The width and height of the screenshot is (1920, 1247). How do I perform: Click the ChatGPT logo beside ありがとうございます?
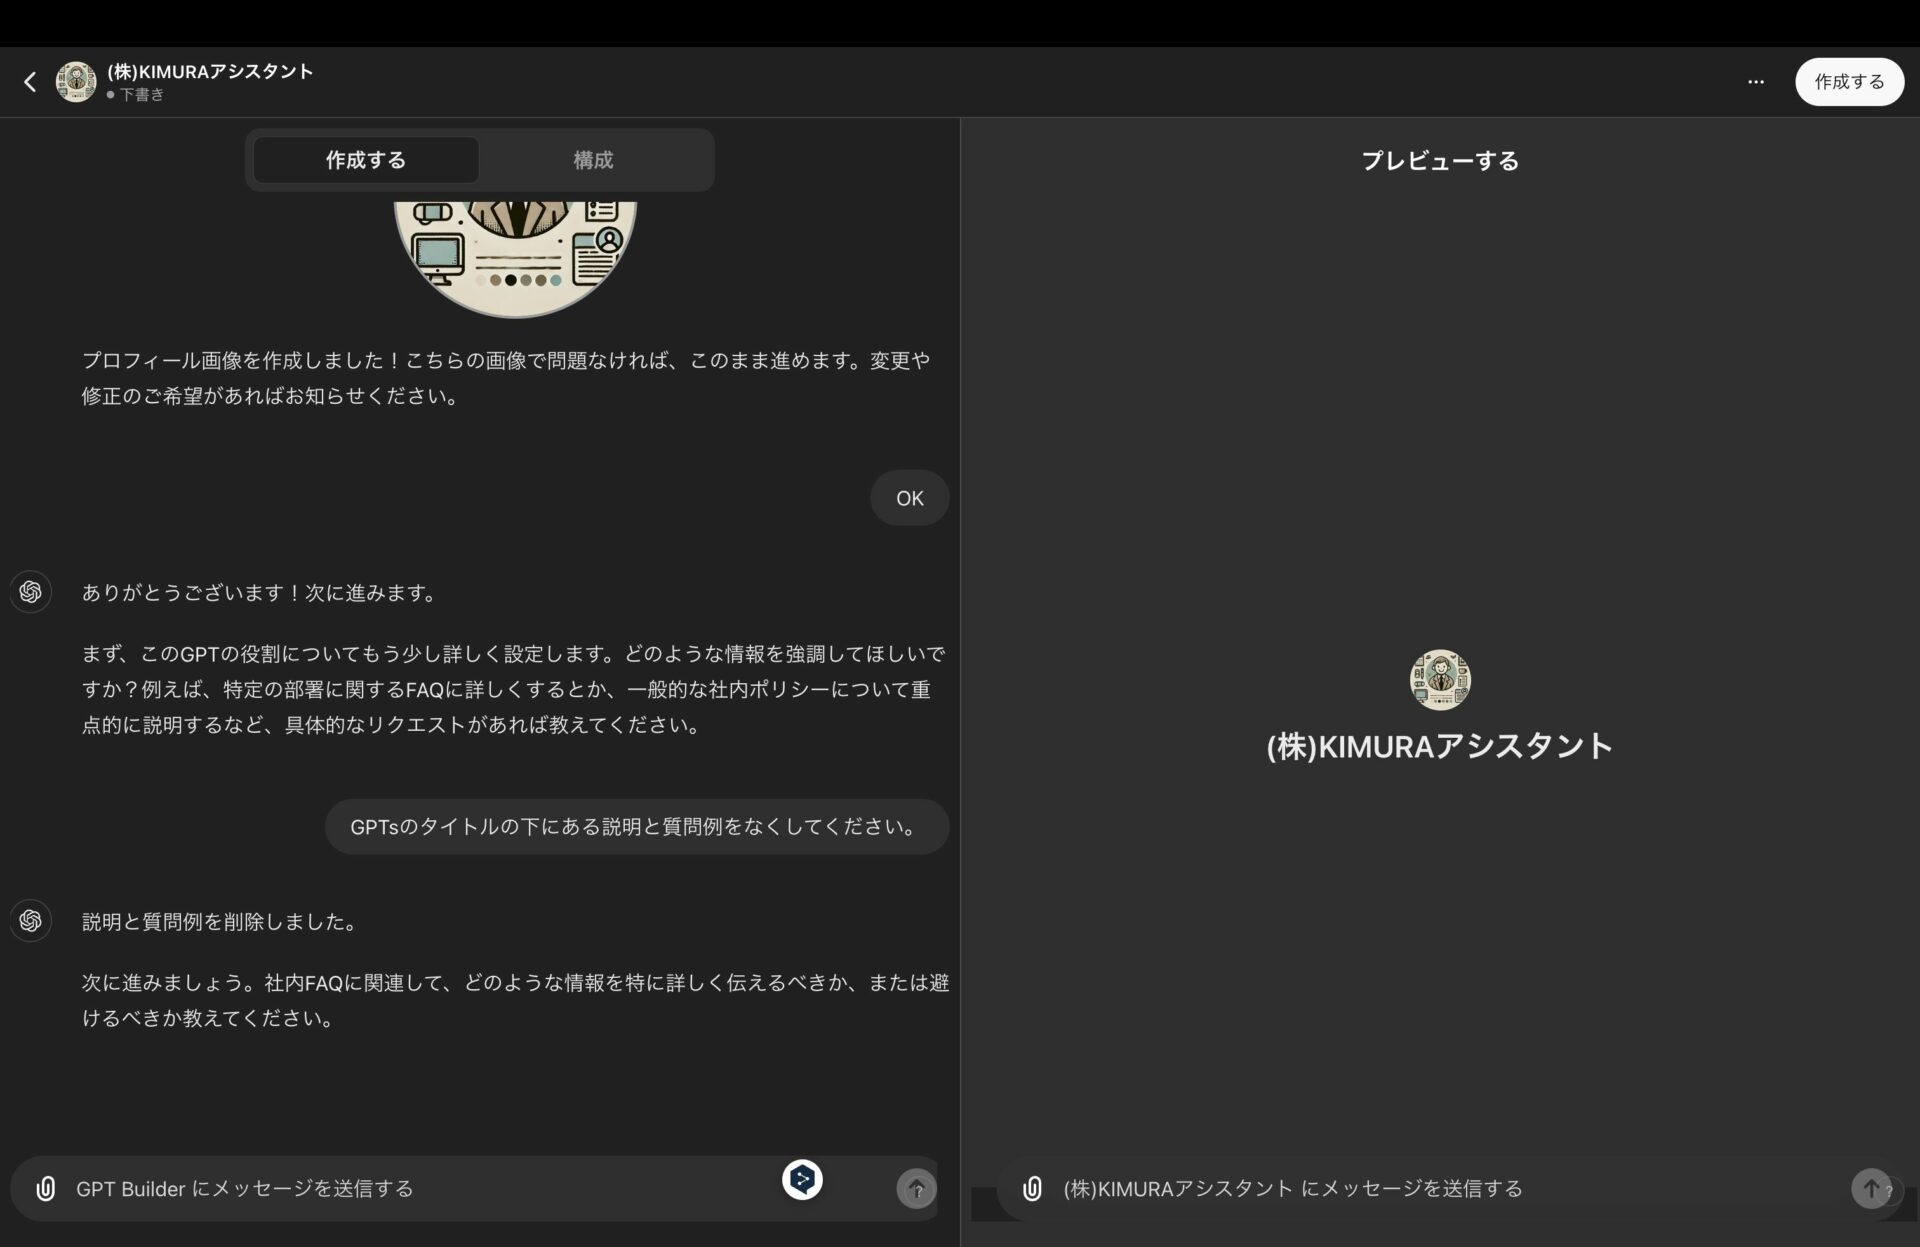tap(31, 592)
